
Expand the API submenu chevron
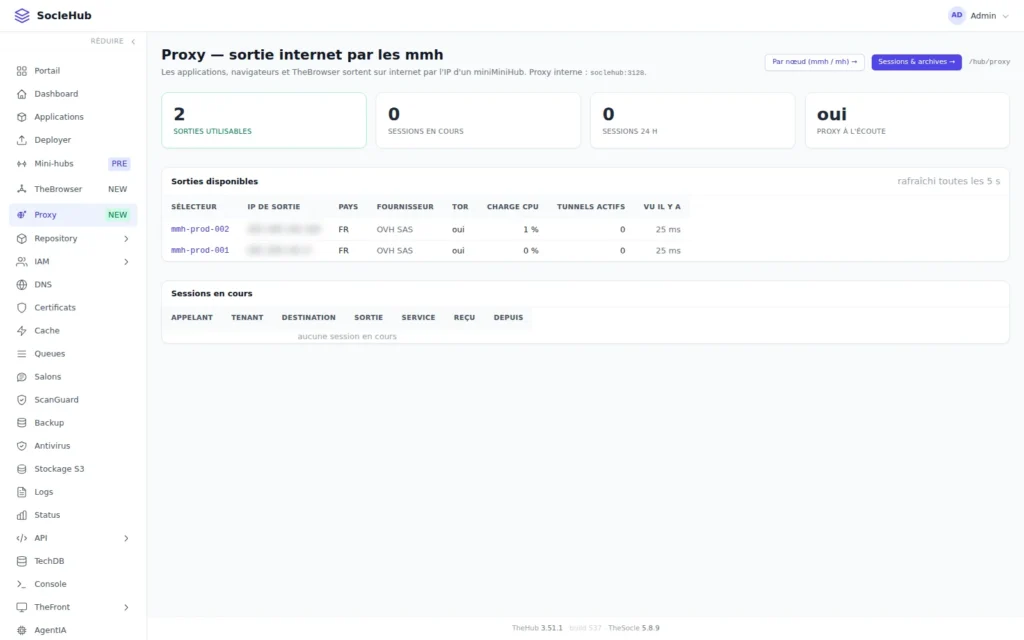coord(126,539)
